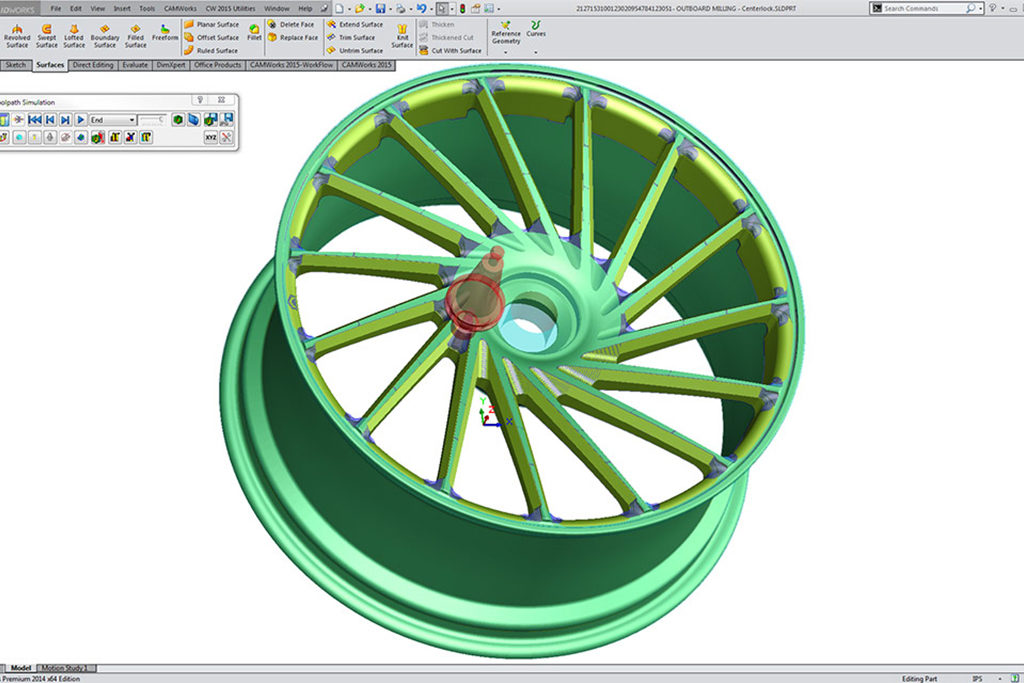The height and width of the screenshot is (683, 1024).
Task: Expand the Select tool dropdown arrow
Action: (x=452, y=9)
